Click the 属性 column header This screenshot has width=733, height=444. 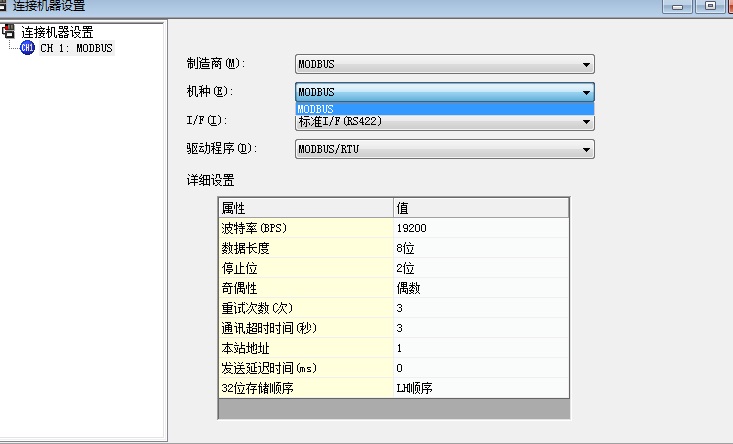point(305,208)
